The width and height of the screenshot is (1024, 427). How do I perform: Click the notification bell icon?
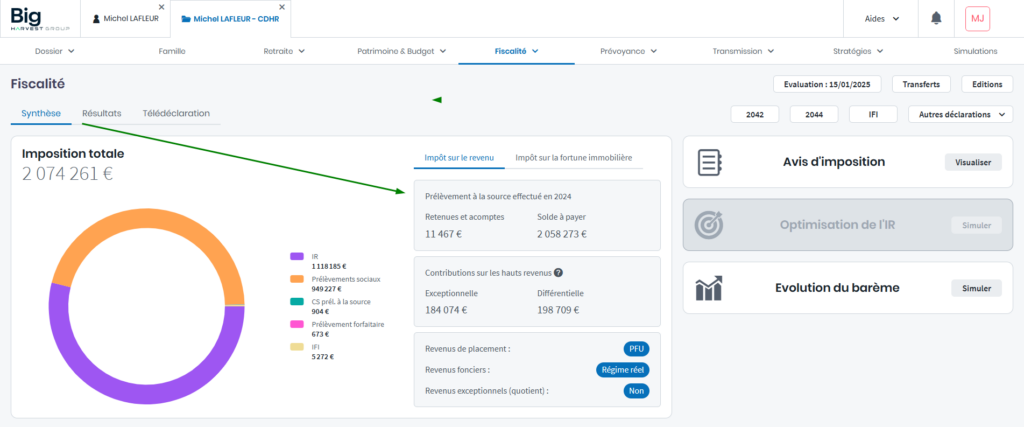point(936,18)
